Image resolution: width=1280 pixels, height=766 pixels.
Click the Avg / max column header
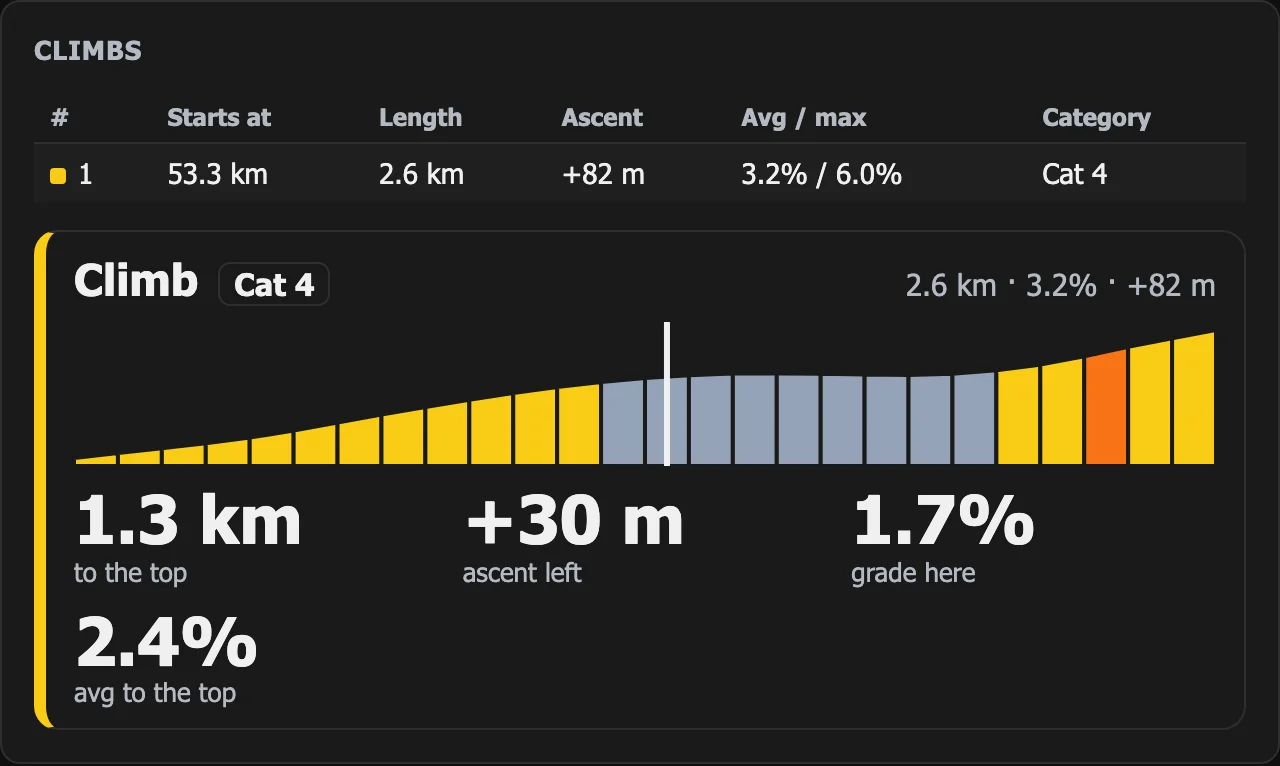click(x=803, y=118)
